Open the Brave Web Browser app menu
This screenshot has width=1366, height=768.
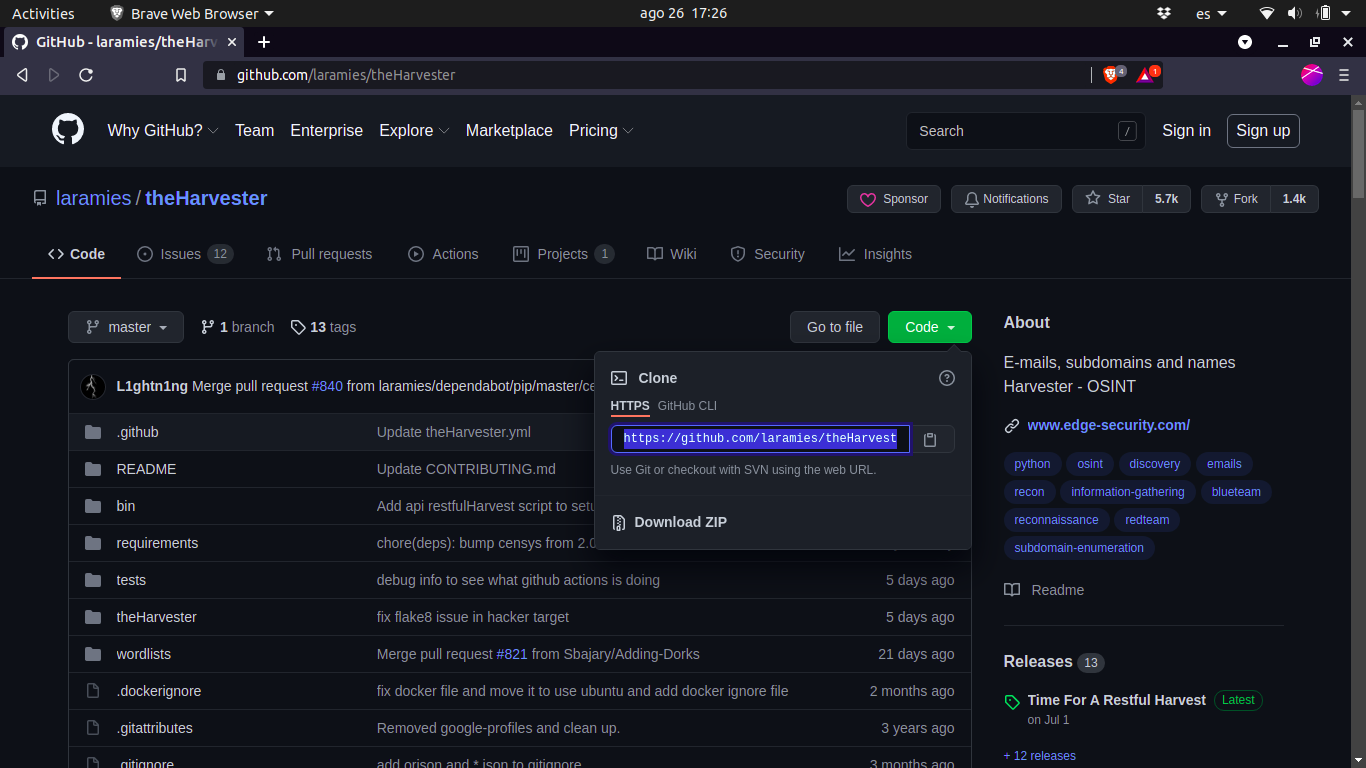[x=191, y=13]
